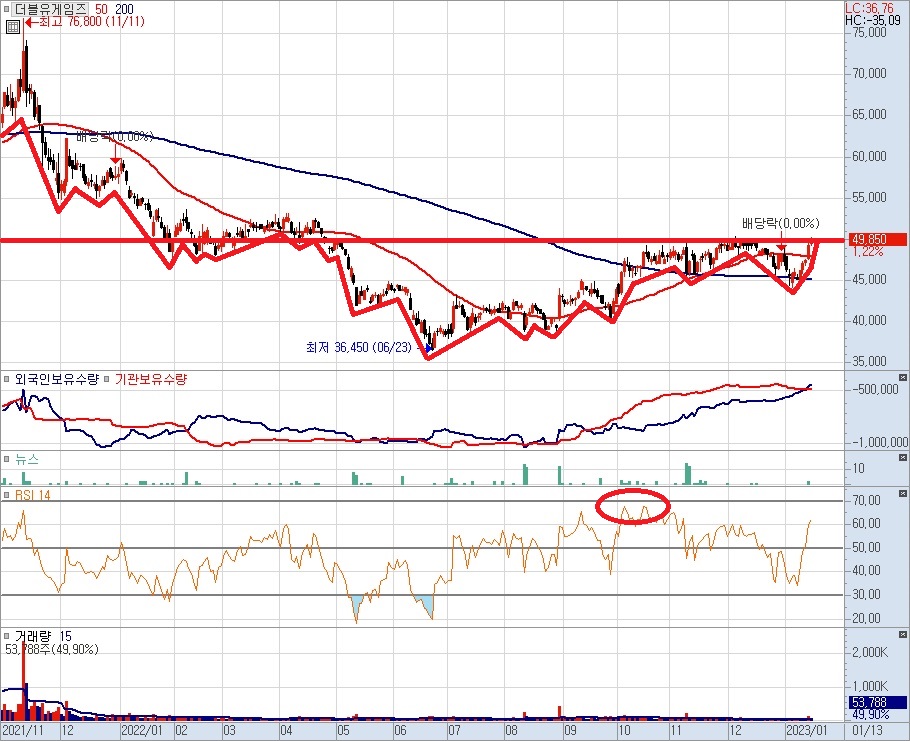The image size is (910, 741).
Task: Click the -1,000,000 holdings axis label
Action: [x=878, y=442]
